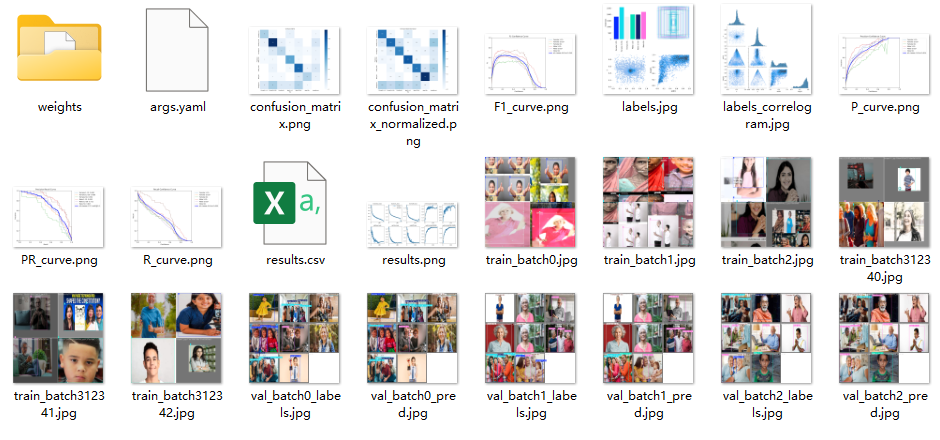Click the 'results.png' file name
The image size is (940, 440).
[412, 261]
